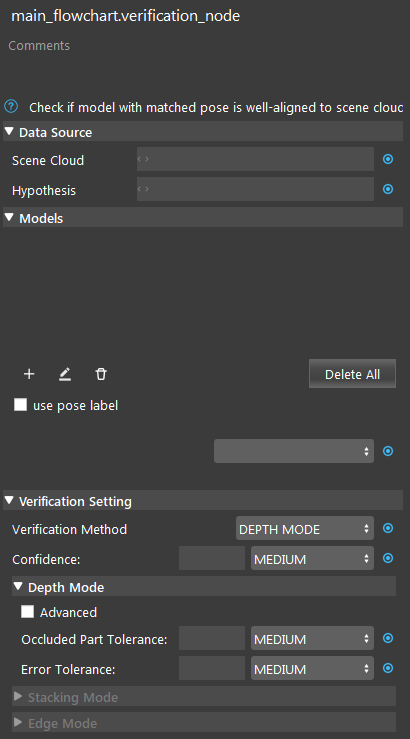410x739 pixels.
Task: Delete selected model with trash icon
Action: click(101, 374)
